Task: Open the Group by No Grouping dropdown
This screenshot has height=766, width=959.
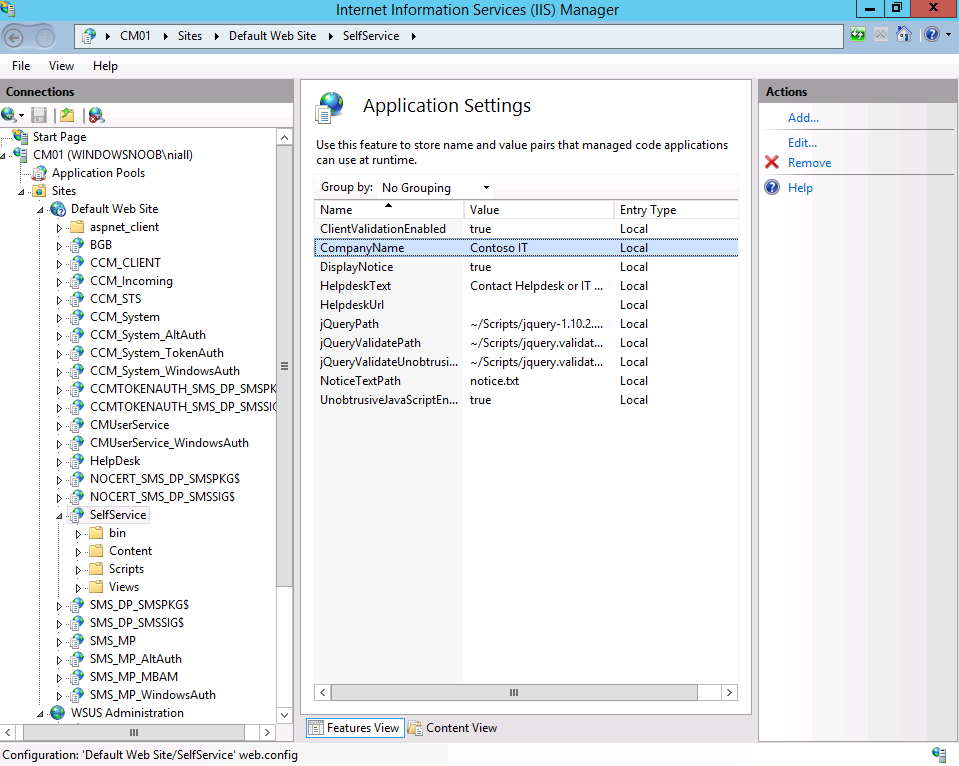Action: click(435, 187)
